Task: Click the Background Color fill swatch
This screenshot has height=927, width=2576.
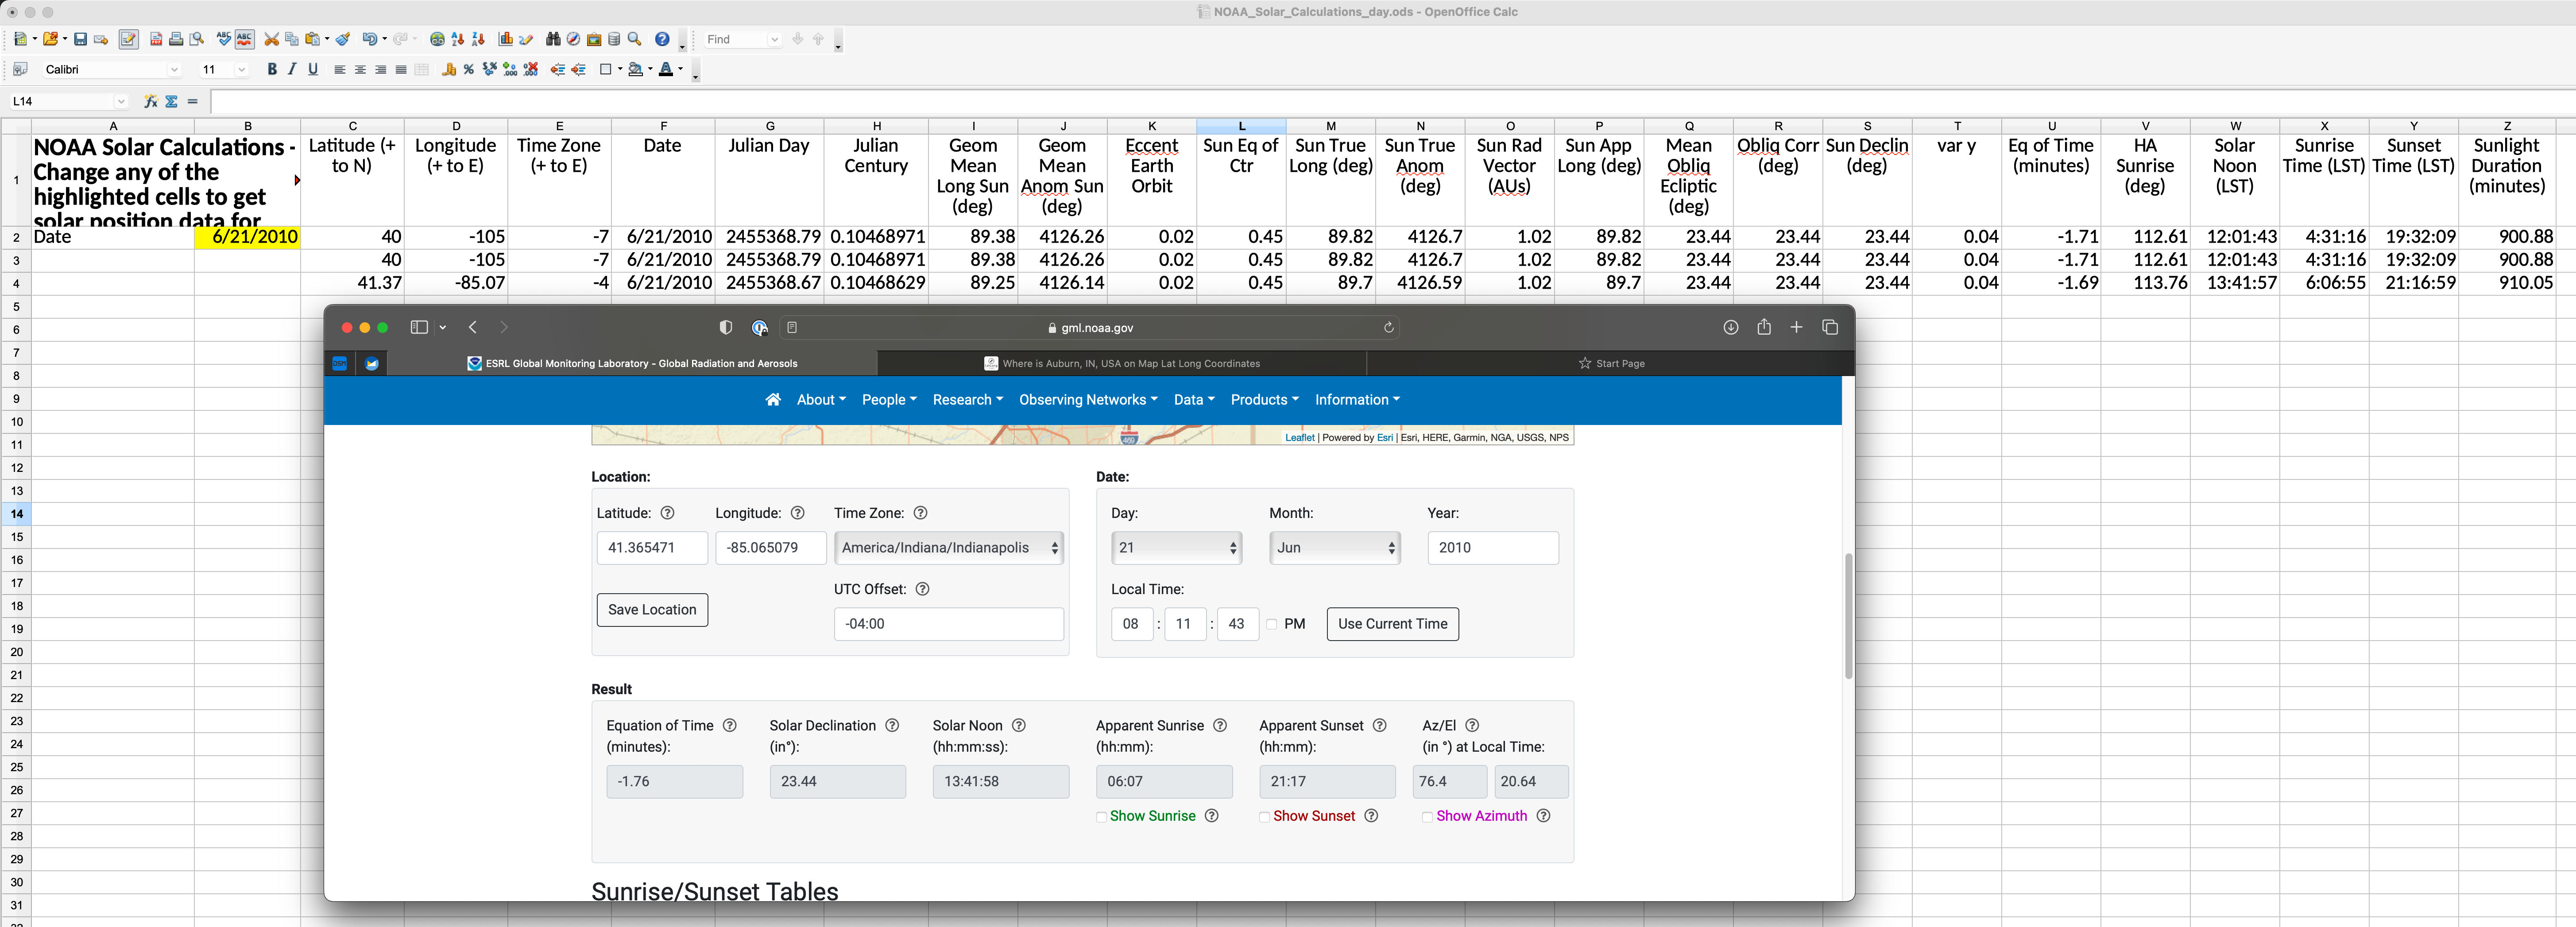Action: pos(635,69)
